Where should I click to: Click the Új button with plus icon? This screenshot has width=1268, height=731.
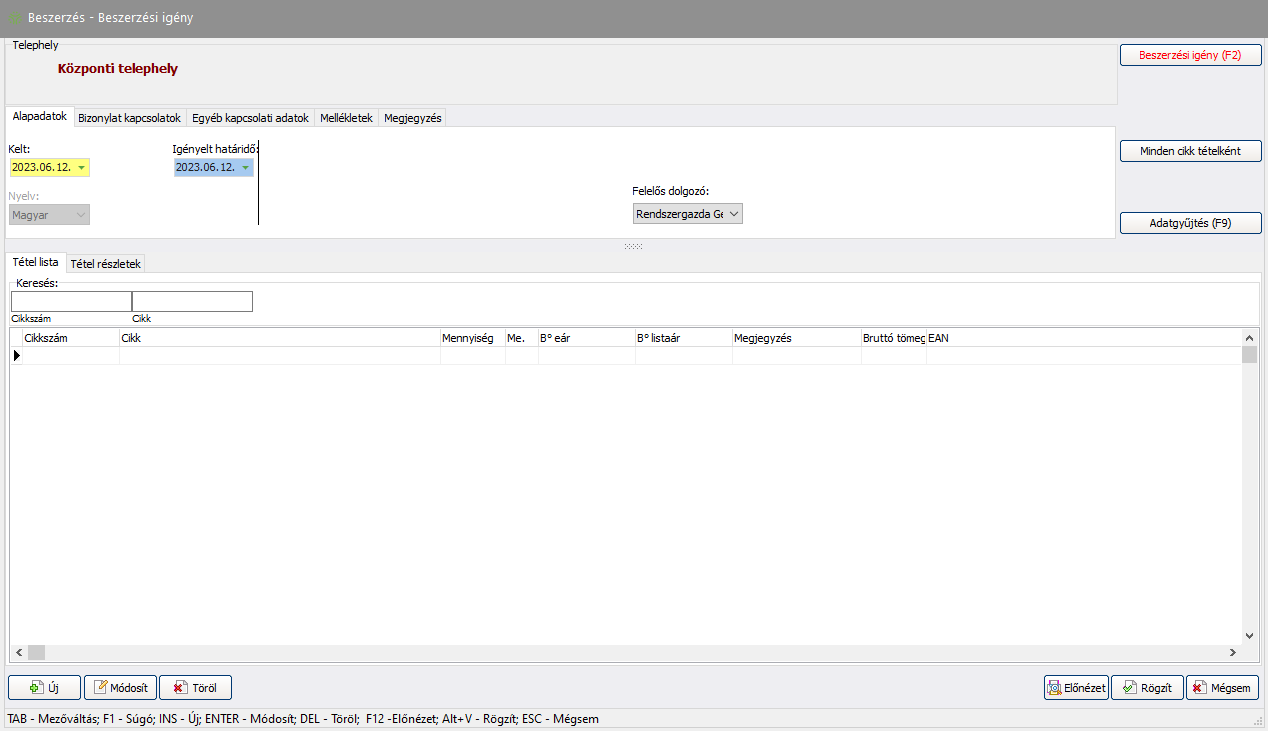[x=44, y=687]
